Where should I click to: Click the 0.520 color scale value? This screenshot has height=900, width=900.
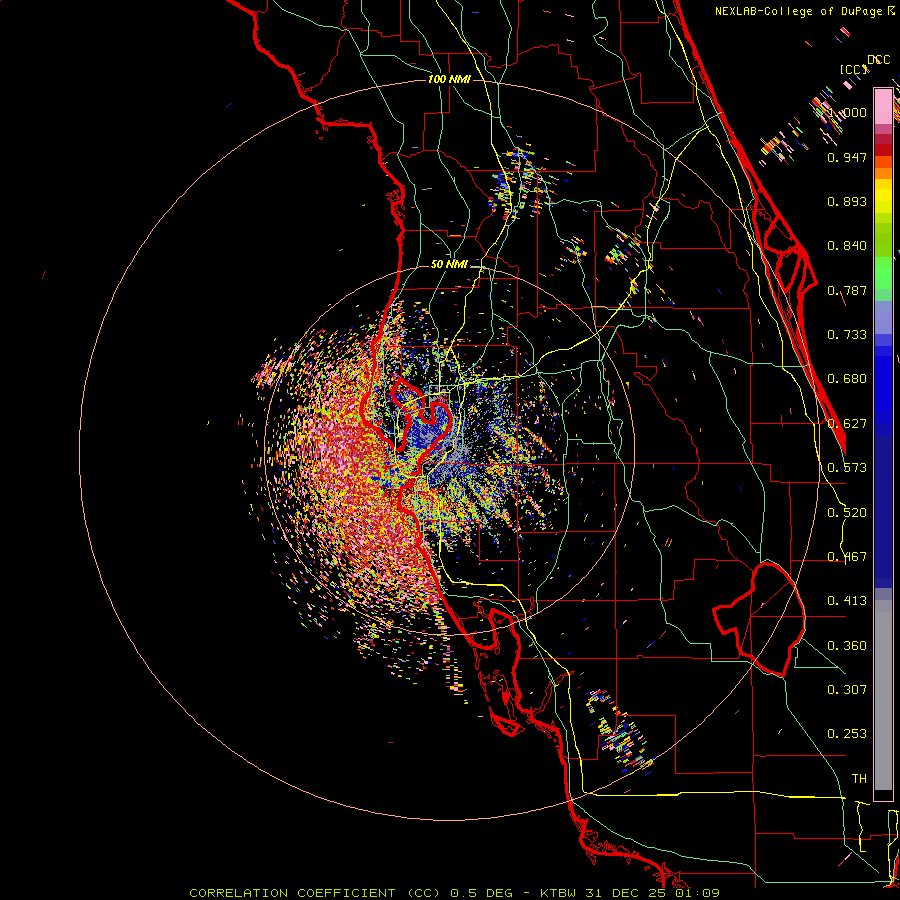tap(847, 513)
